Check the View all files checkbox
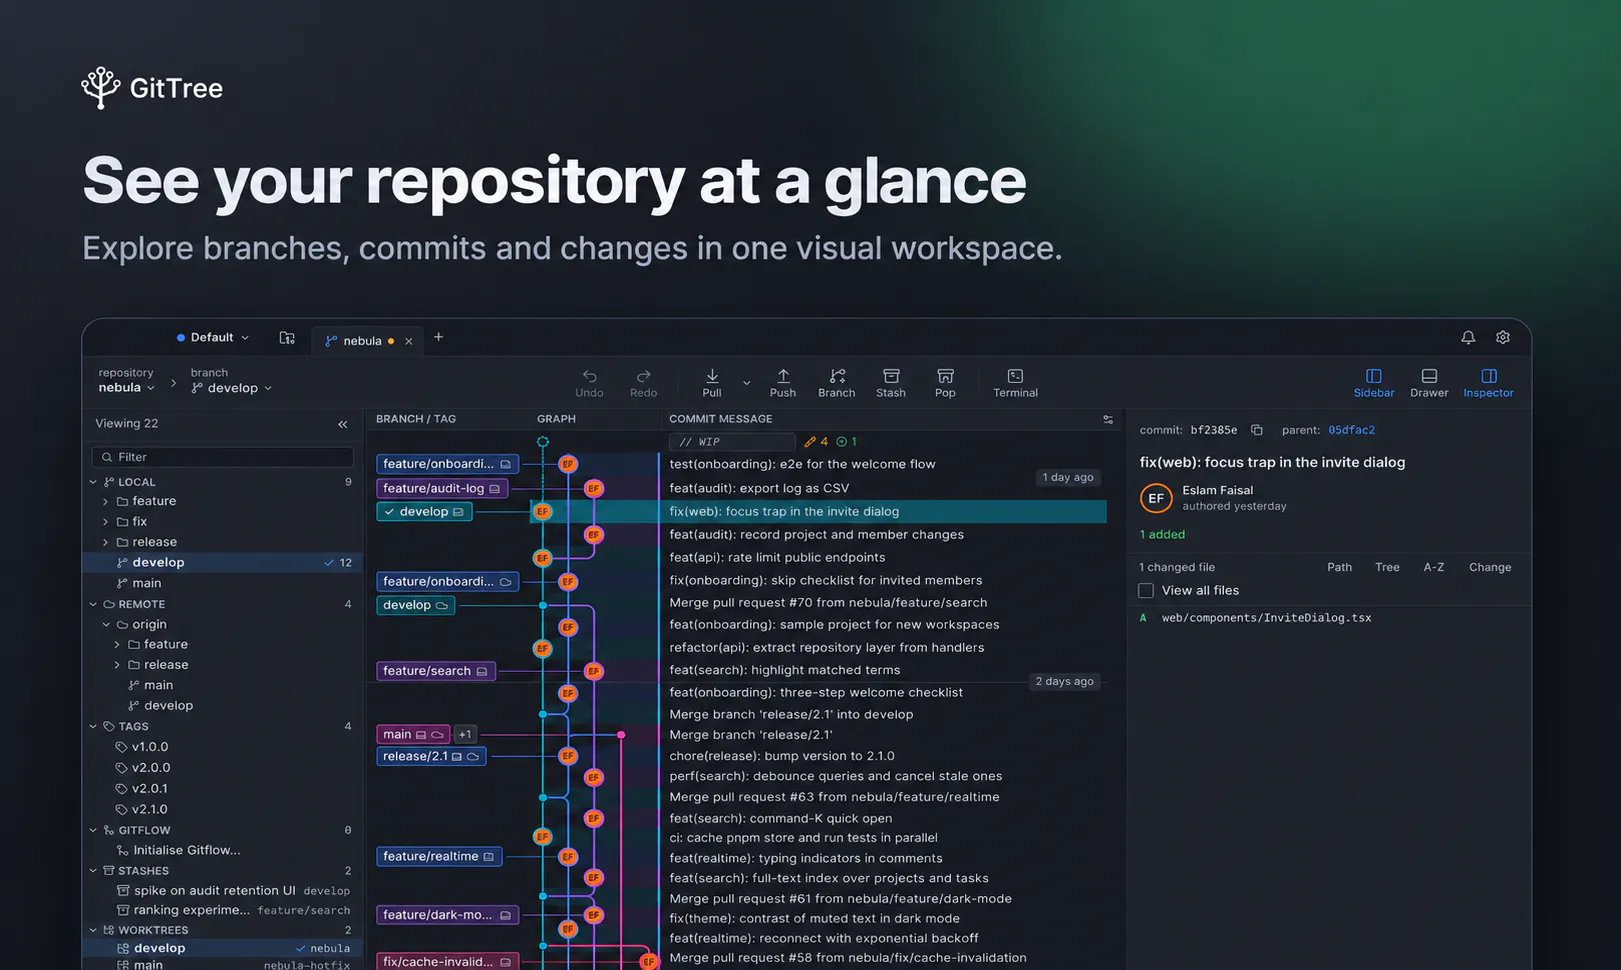Screen dimensions: 1621x970 click(x=1146, y=591)
